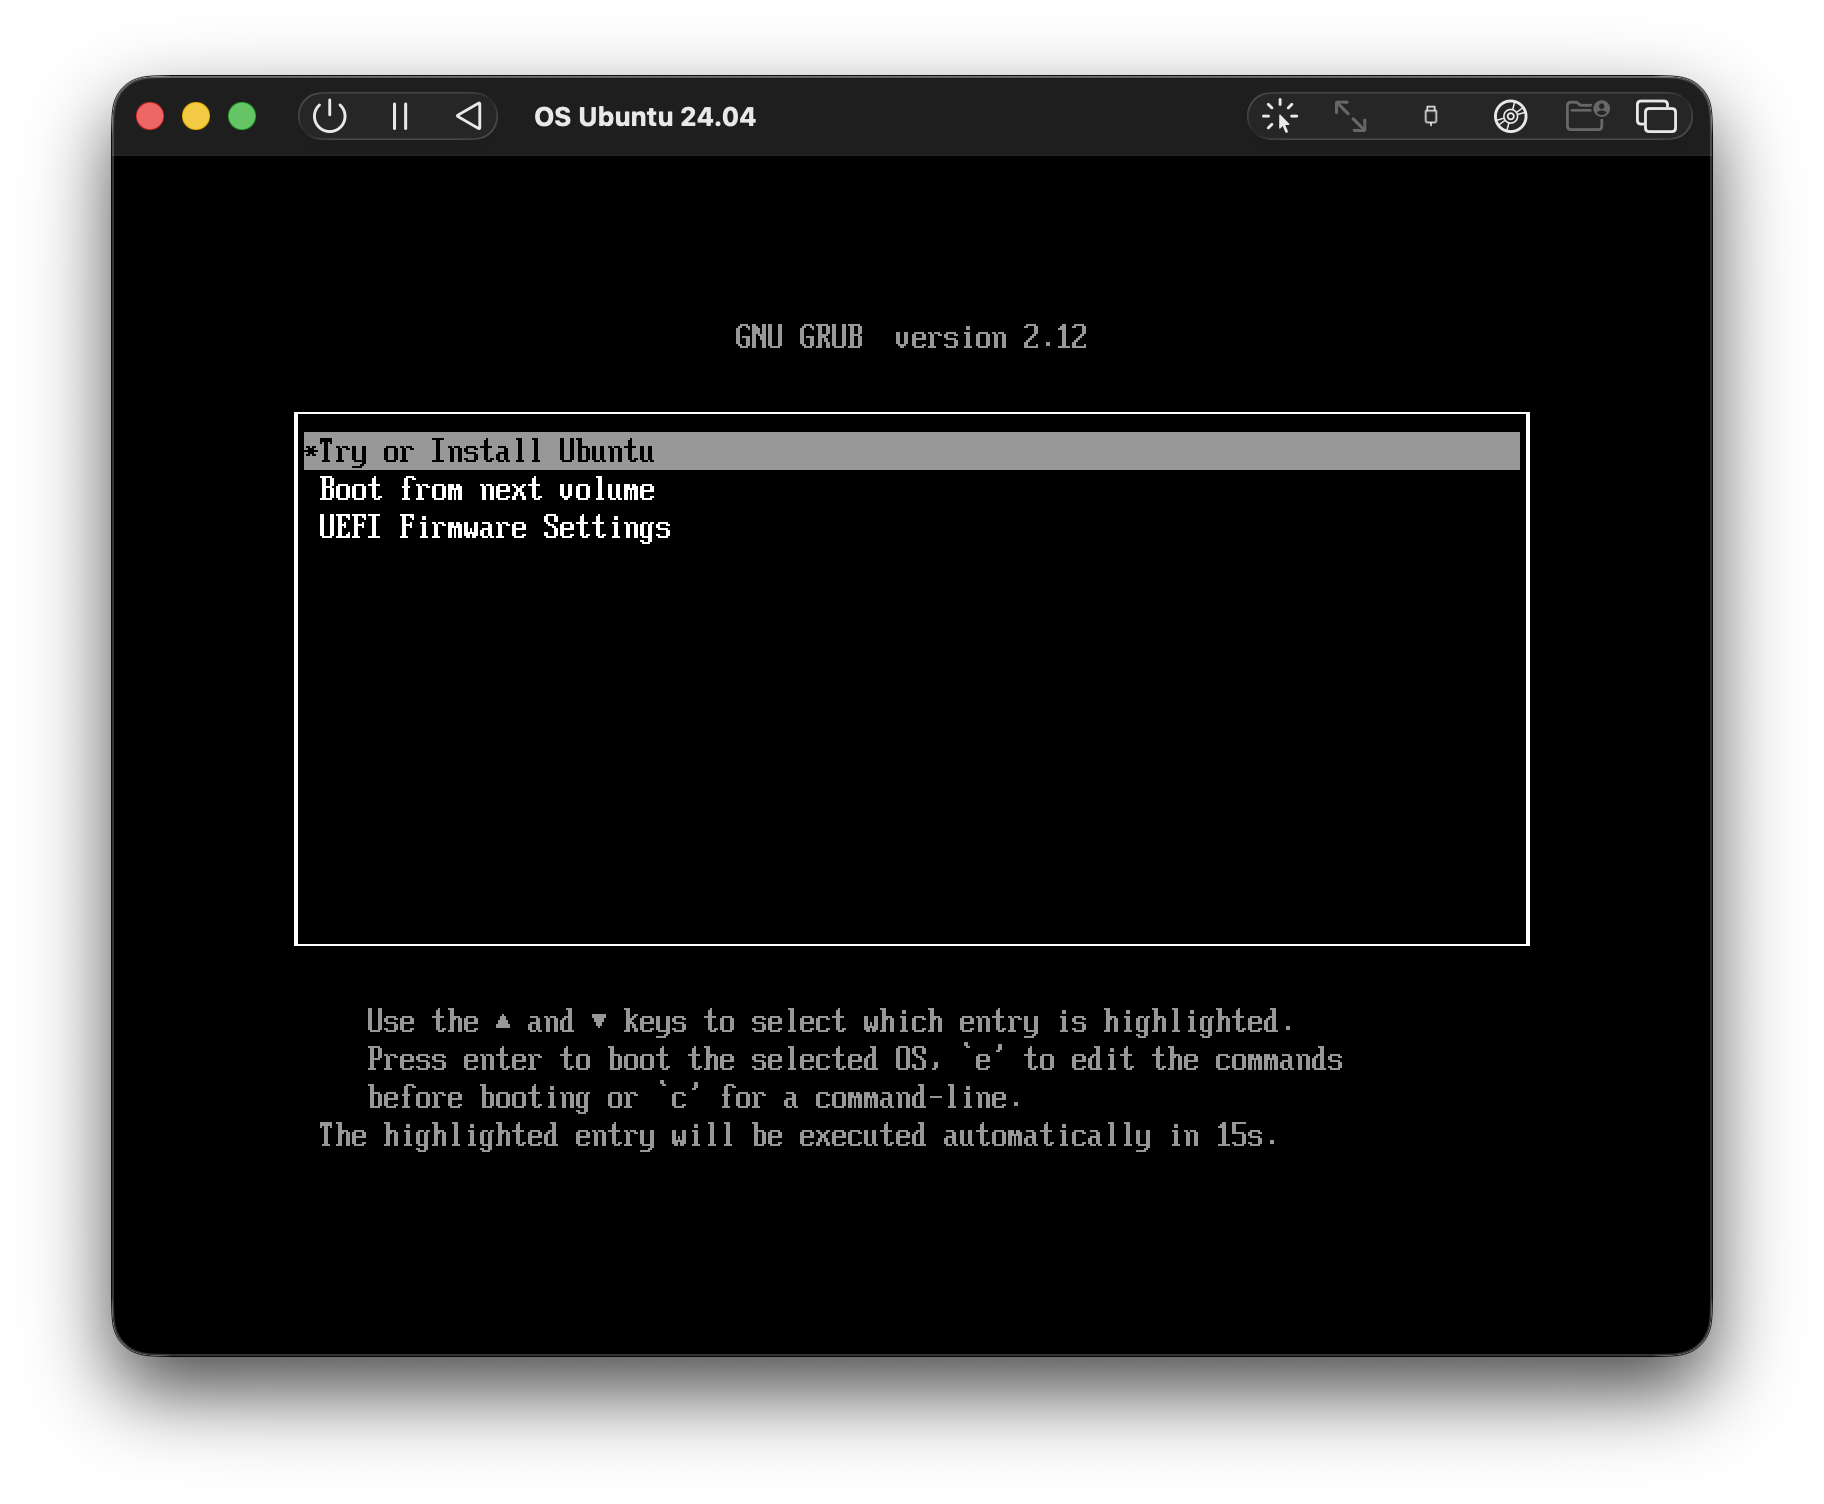This screenshot has width=1824, height=1504.
Task: Click the GNU GRUB version 2.12 title
Action: 911,336
